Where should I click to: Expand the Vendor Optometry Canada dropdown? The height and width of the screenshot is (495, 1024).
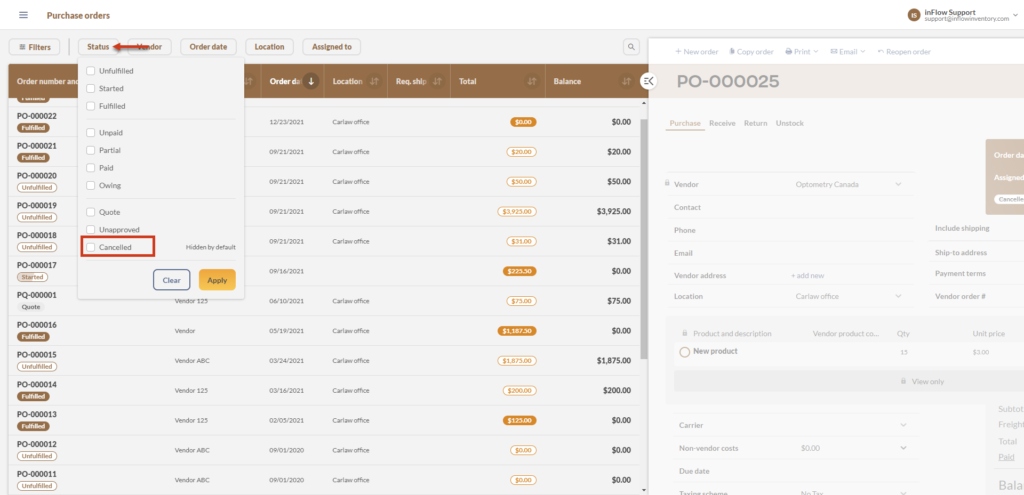899,184
